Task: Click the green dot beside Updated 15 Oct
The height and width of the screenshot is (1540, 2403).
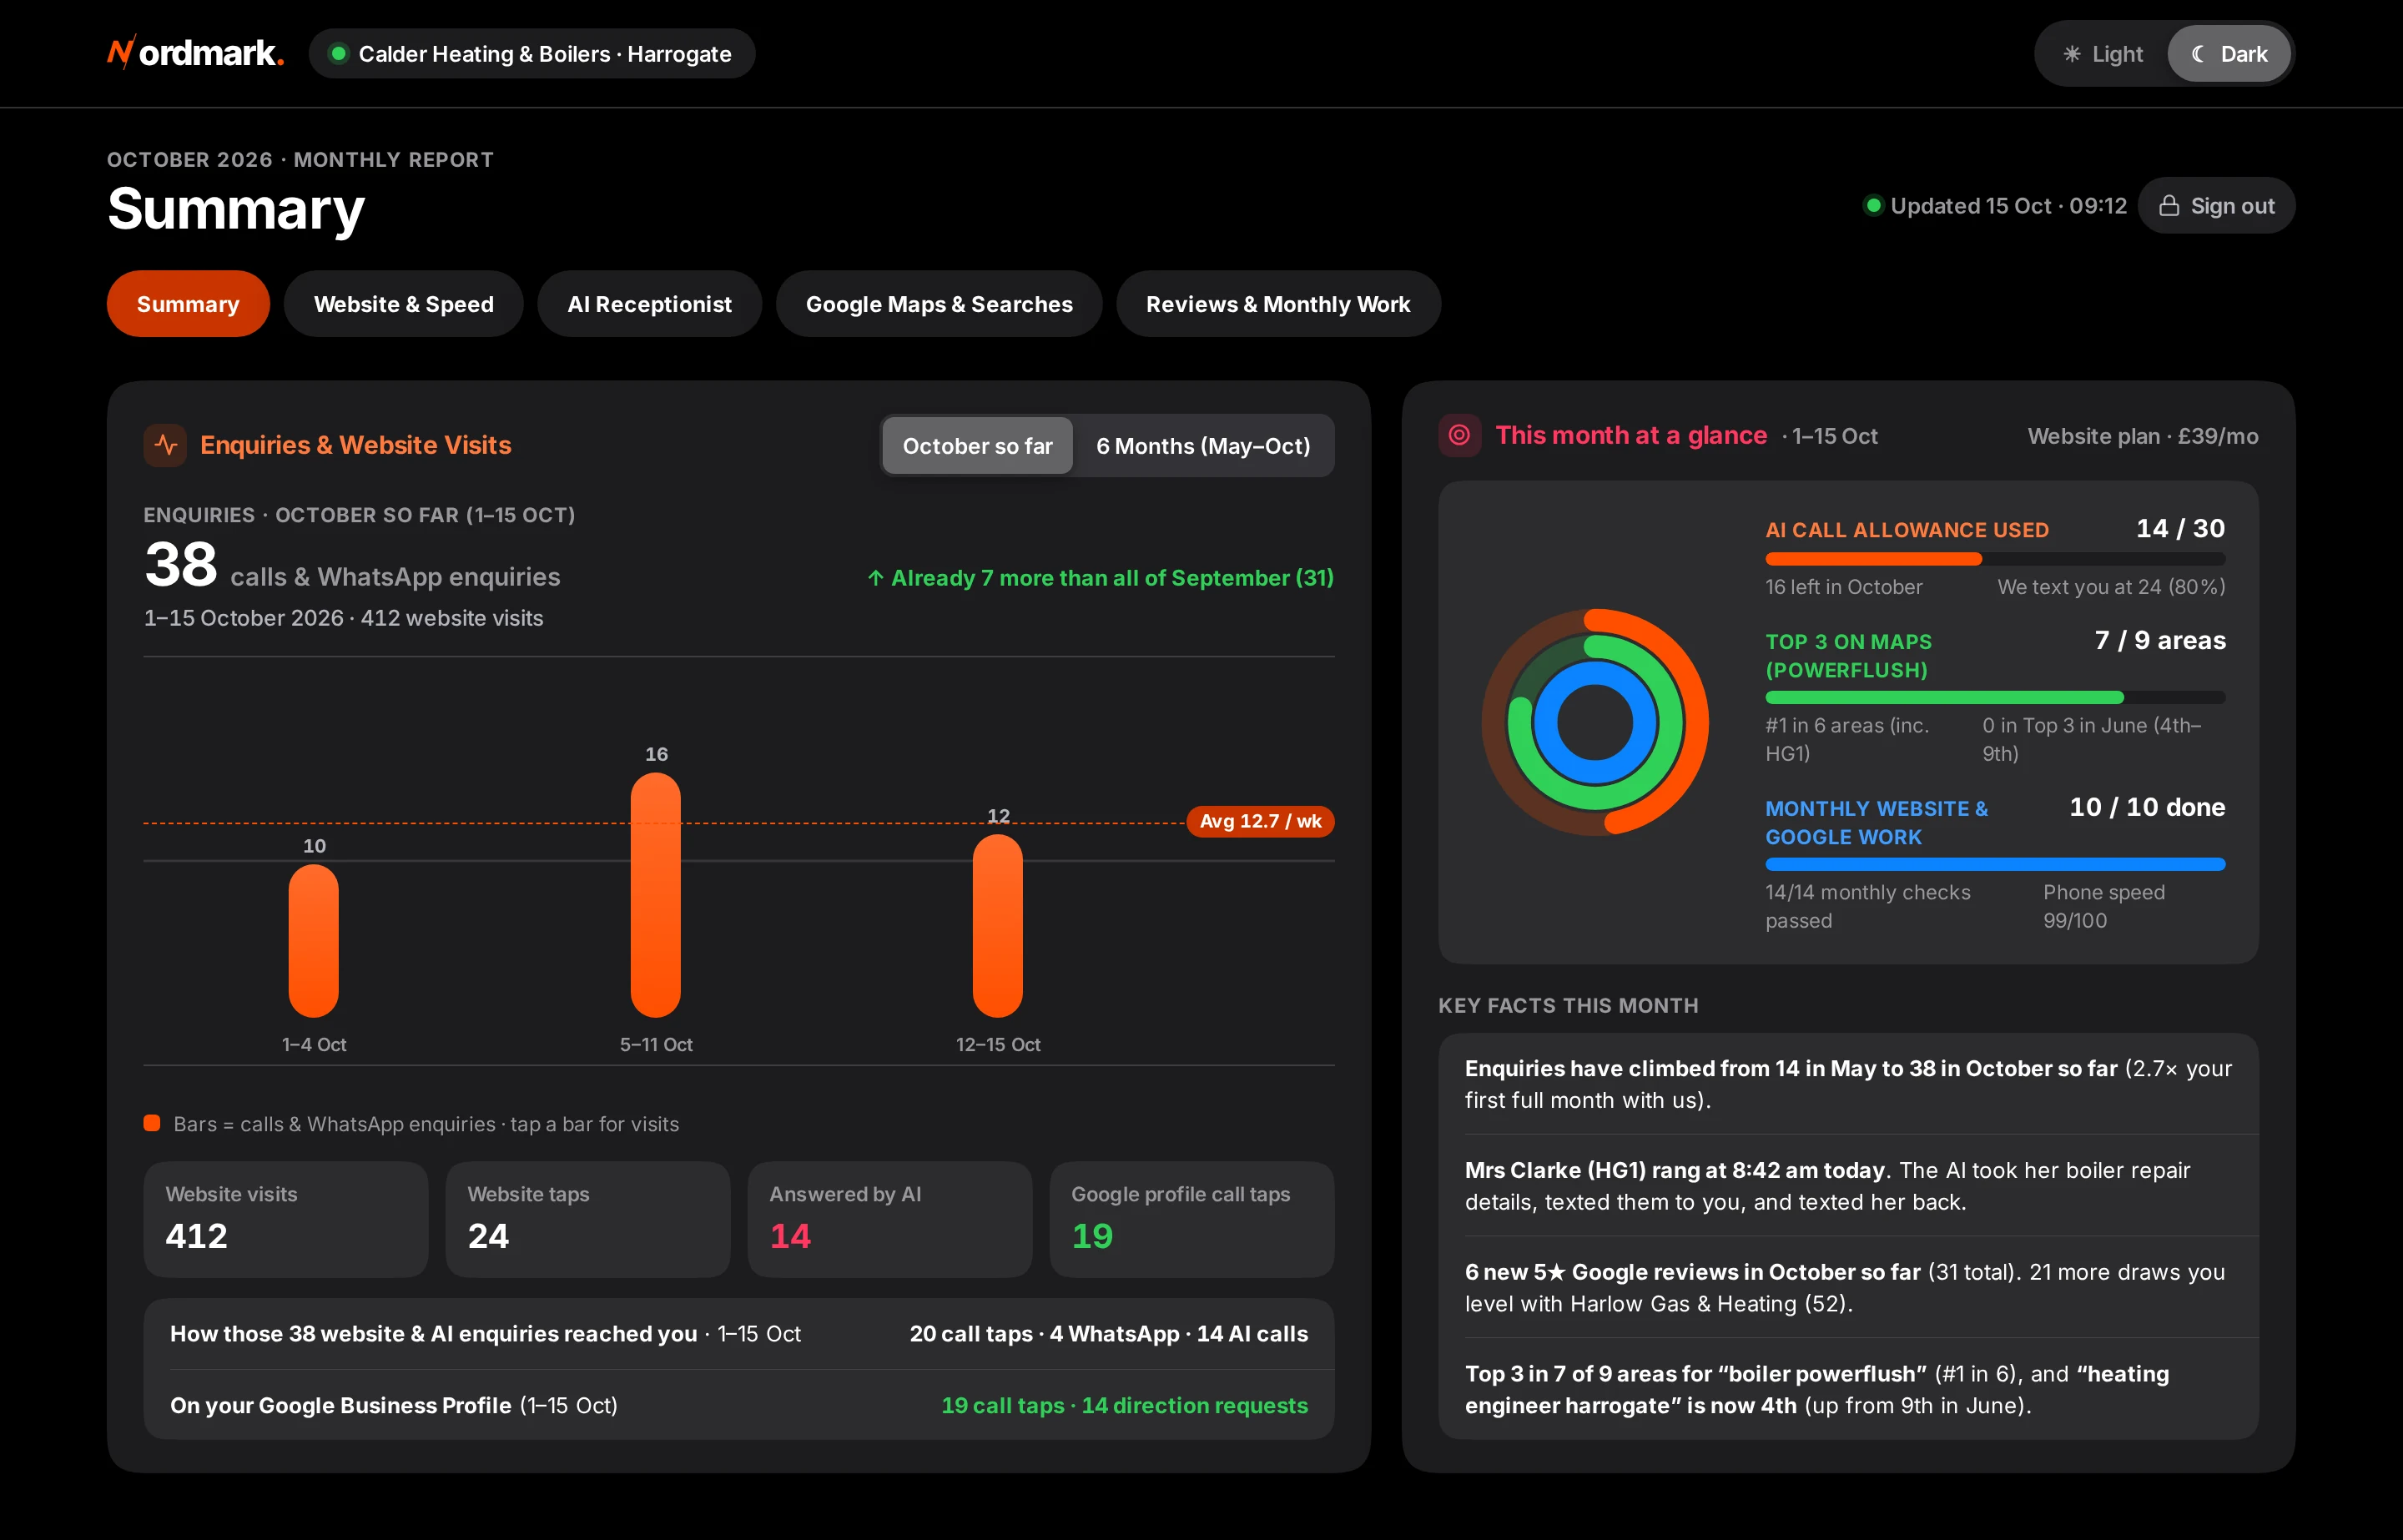Action: 1873,206
